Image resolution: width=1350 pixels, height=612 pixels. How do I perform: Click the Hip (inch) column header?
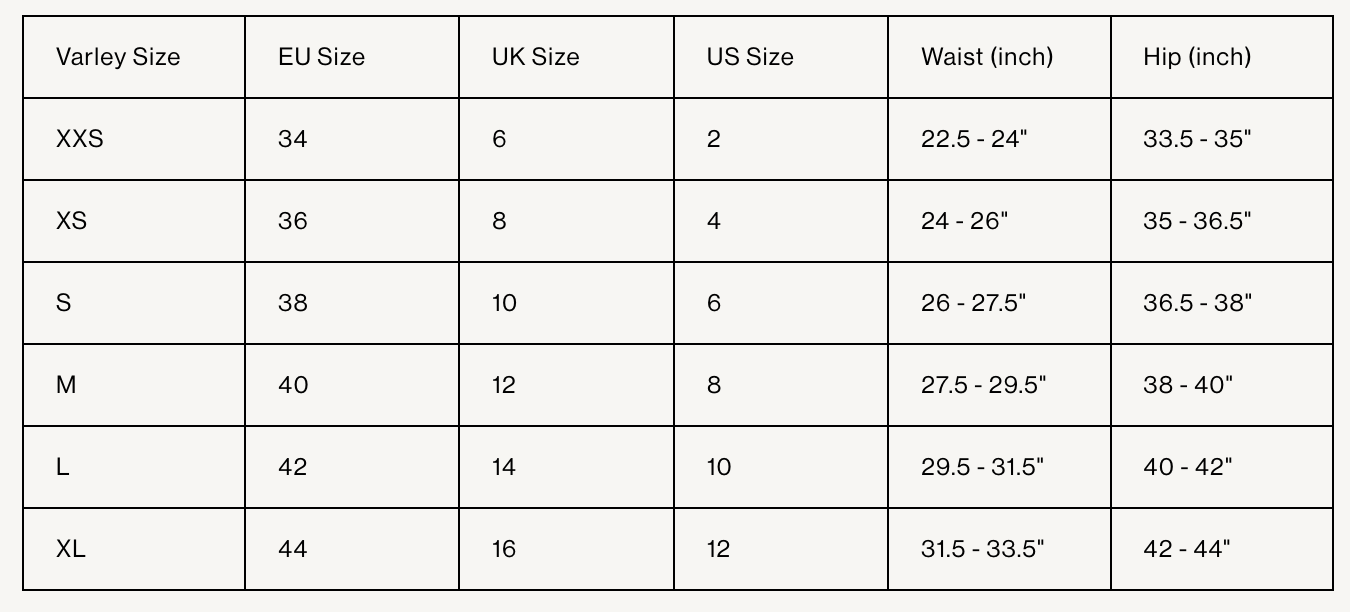click(1222, 57)
